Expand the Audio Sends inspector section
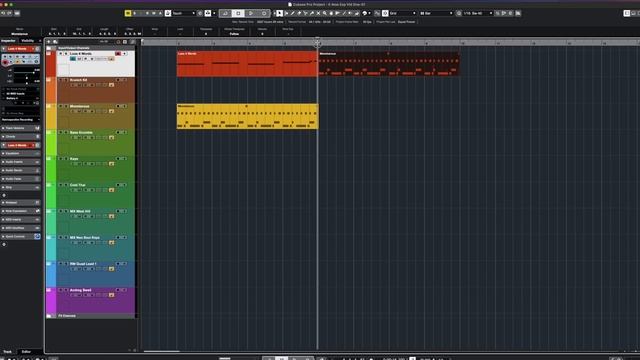 pos(20,170)
